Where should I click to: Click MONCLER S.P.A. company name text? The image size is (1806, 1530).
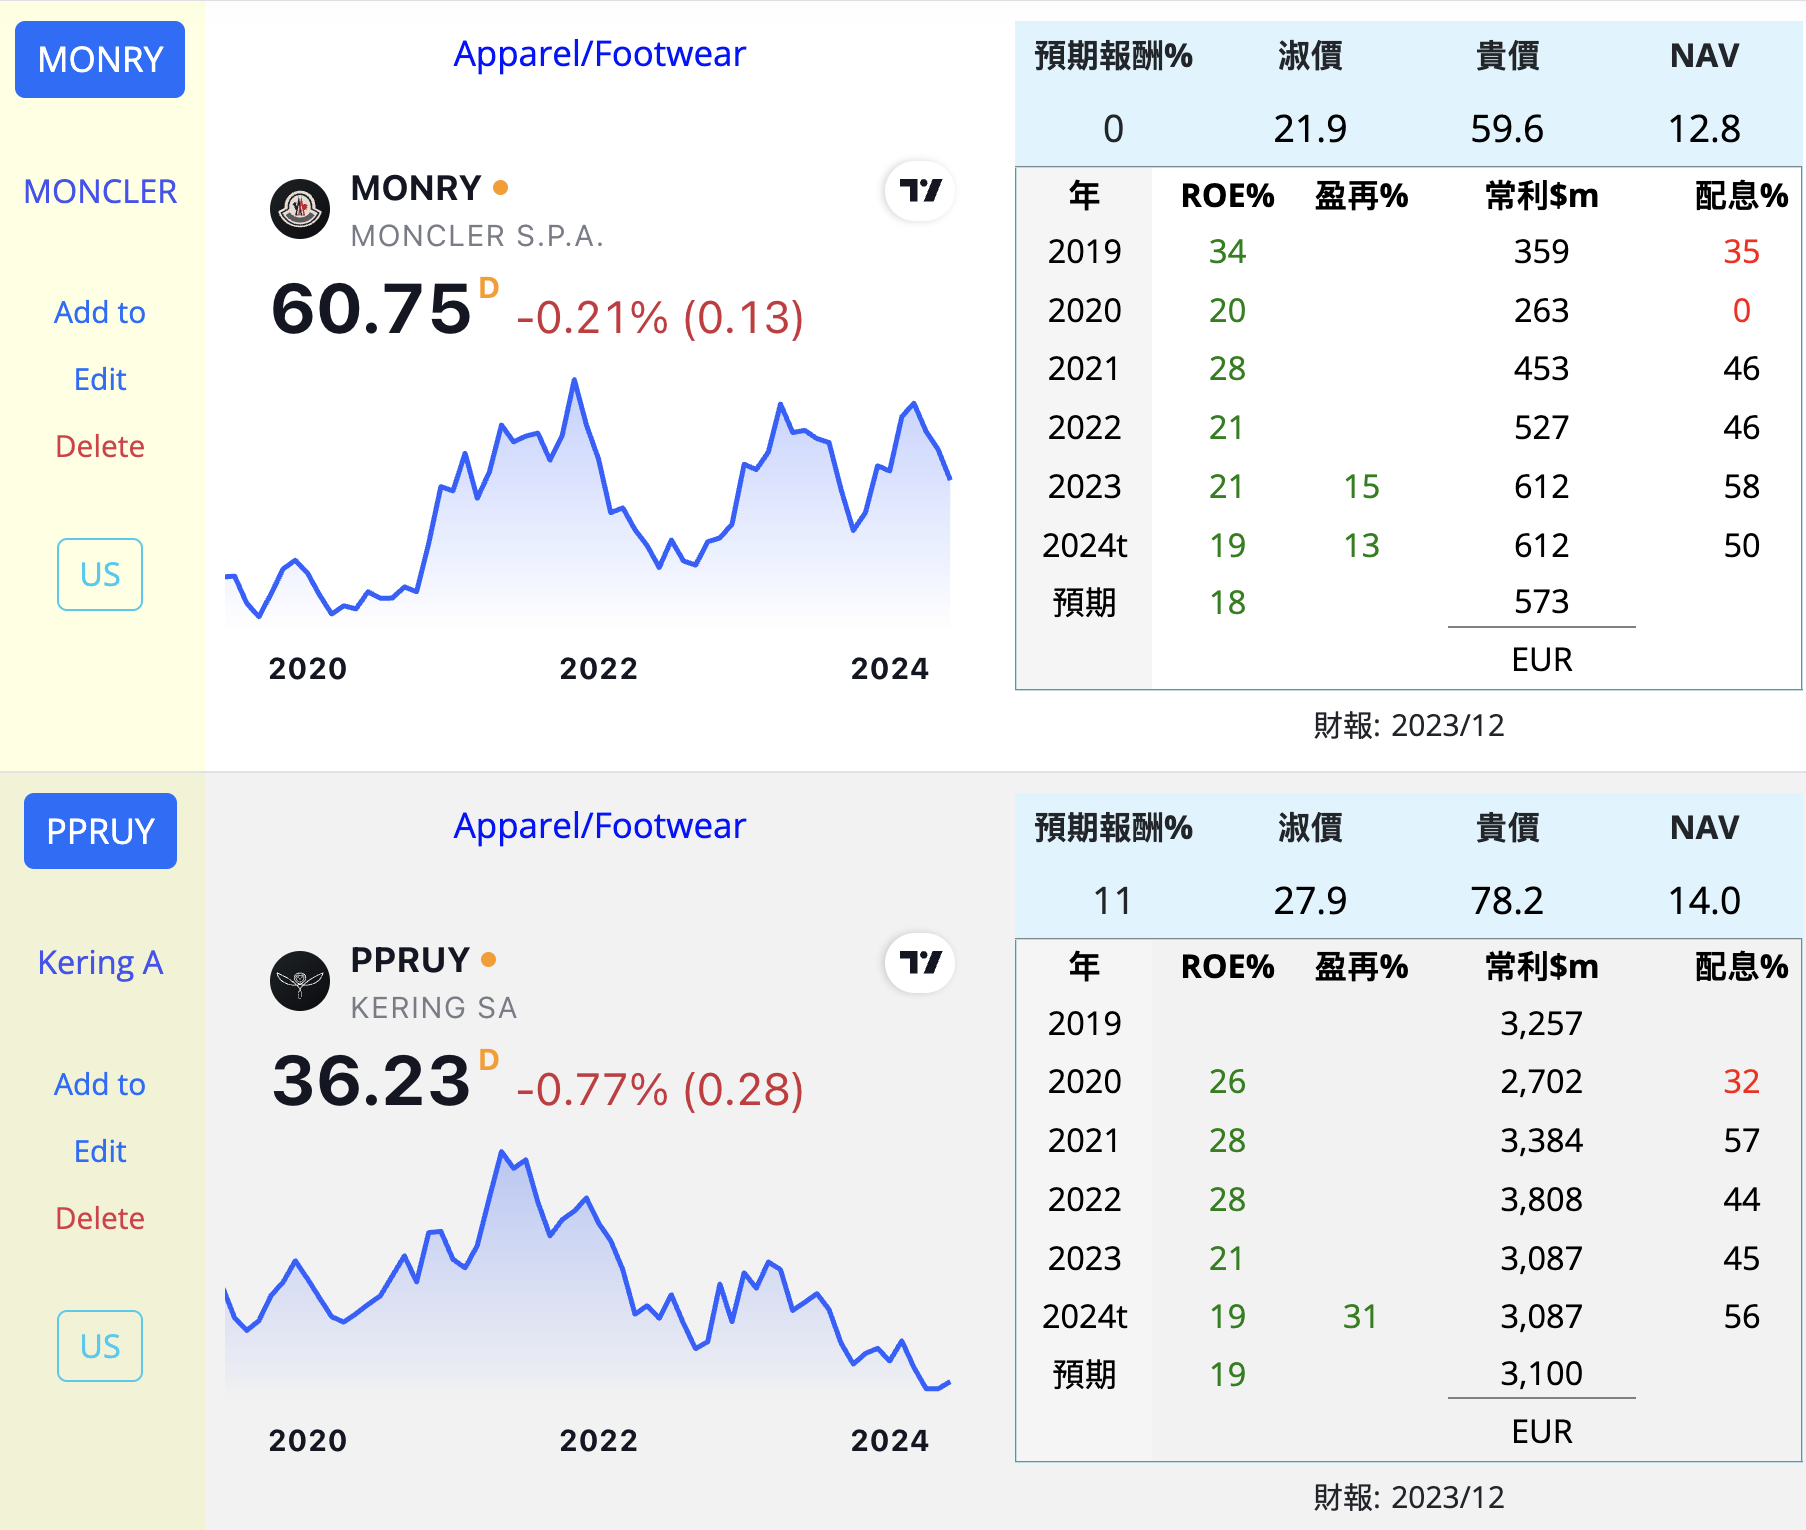coord(477,236)
